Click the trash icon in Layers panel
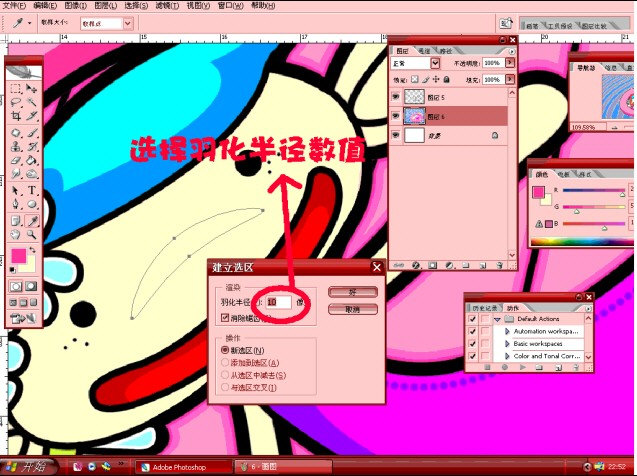Image resolution: width=637 pixels, height=476 pixels. coord(500,265)
